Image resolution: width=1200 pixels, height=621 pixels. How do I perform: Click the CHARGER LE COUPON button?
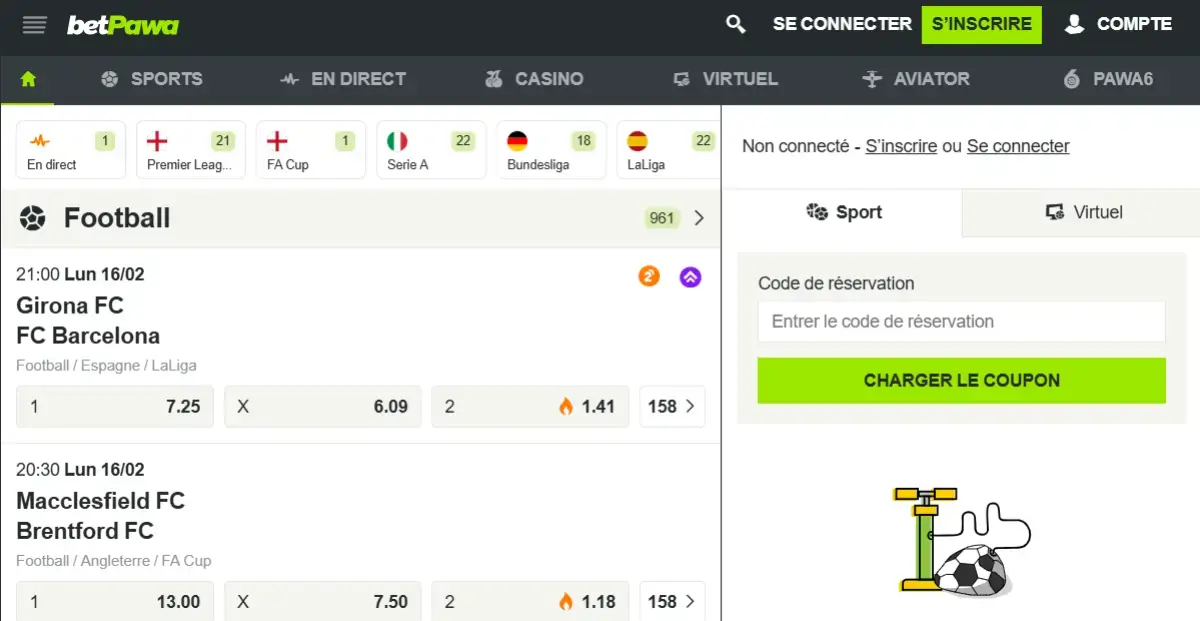pyautogui.click(x=960, y=380)
